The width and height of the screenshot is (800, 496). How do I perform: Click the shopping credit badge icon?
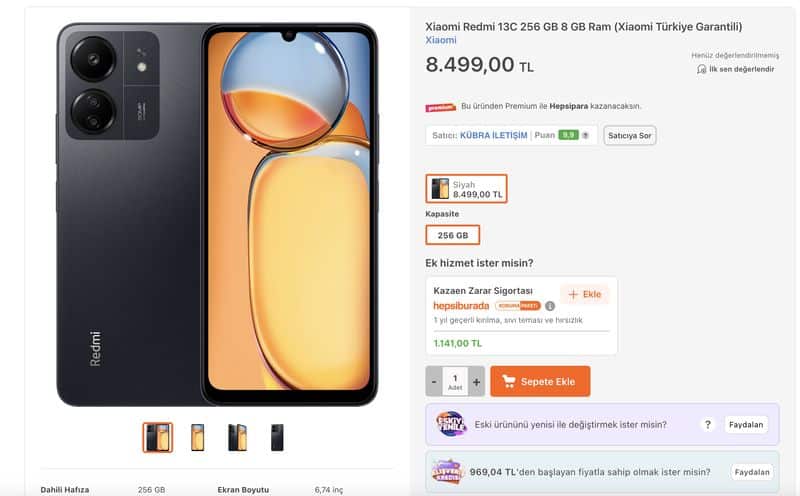point(447,472)
